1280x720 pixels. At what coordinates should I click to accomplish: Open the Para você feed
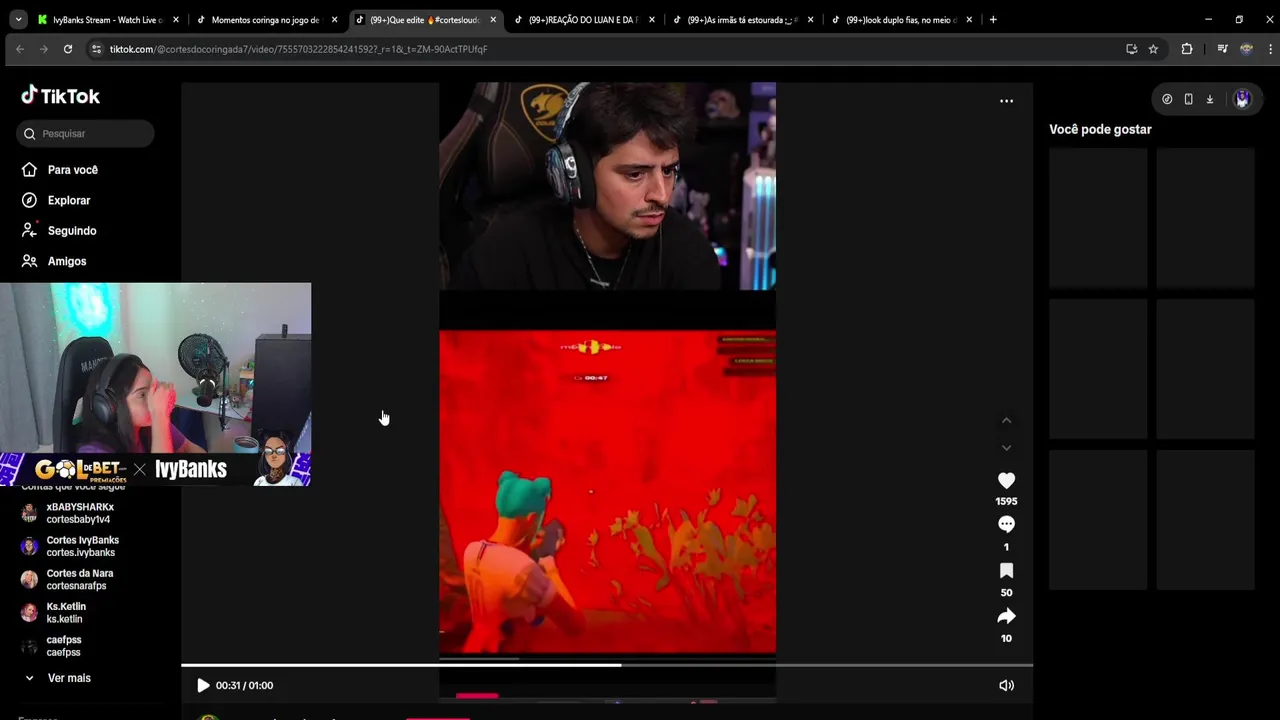pos(73,170)
